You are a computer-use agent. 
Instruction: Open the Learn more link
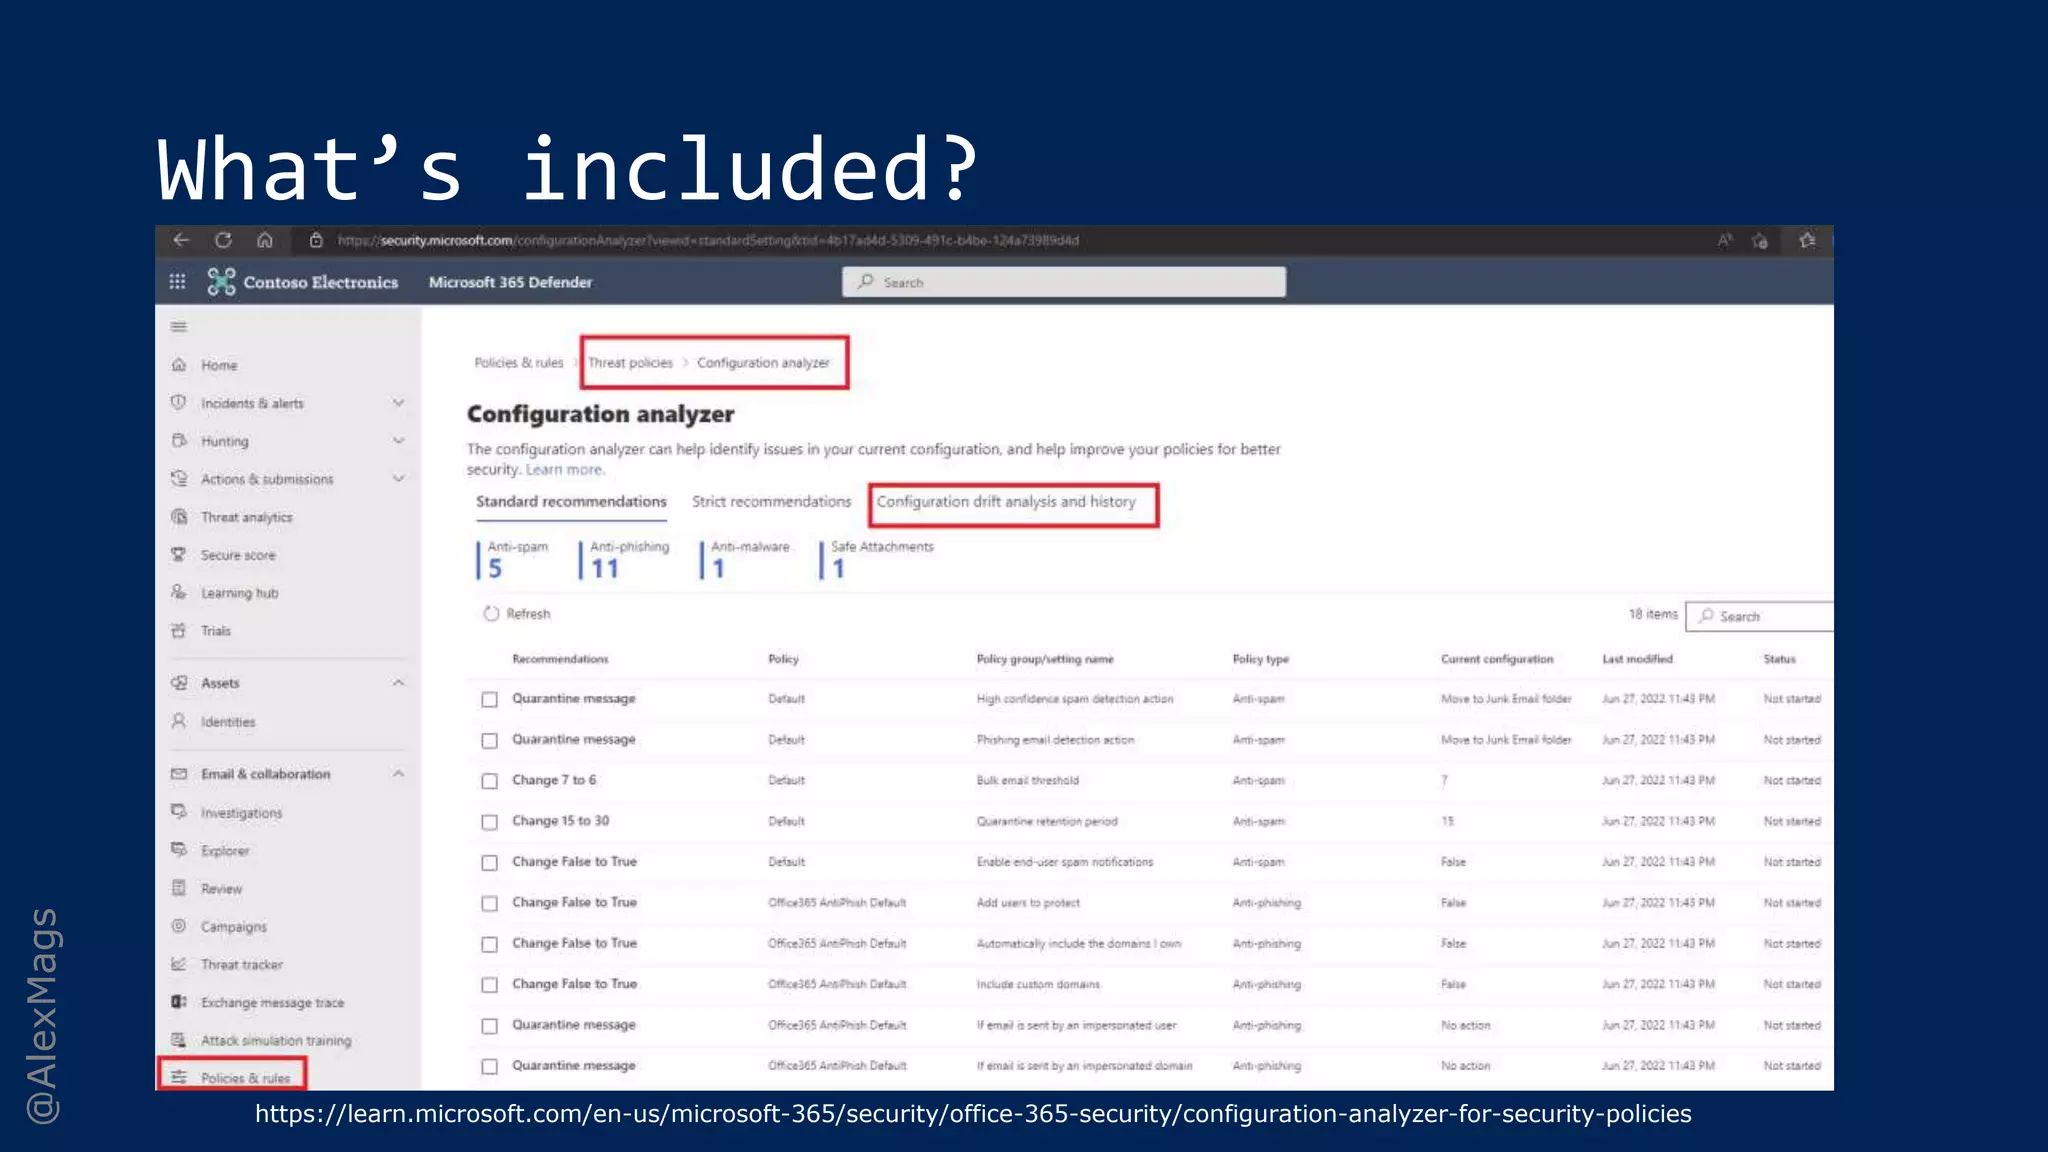(x=565, y=470)
